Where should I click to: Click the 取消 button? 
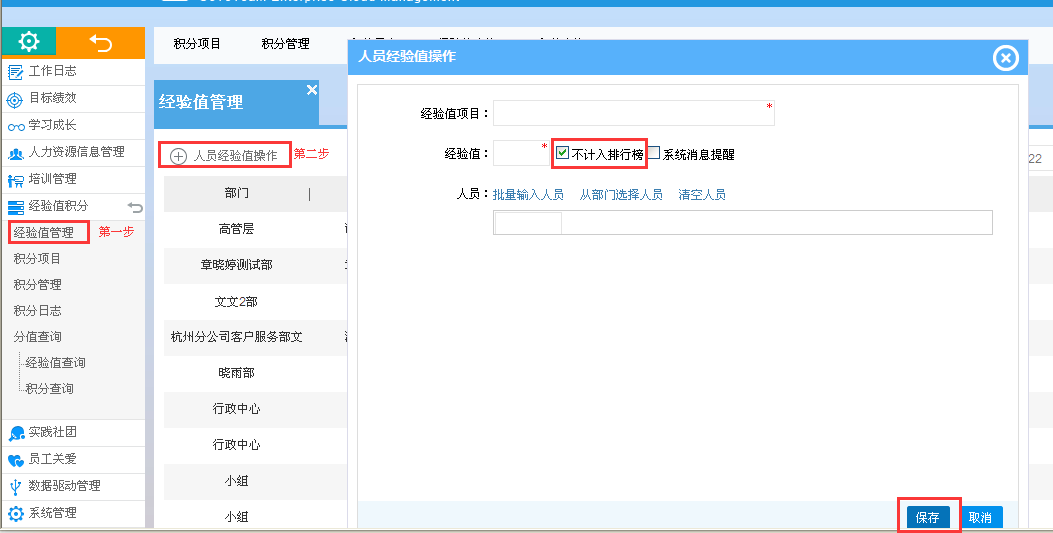[980, 518]
